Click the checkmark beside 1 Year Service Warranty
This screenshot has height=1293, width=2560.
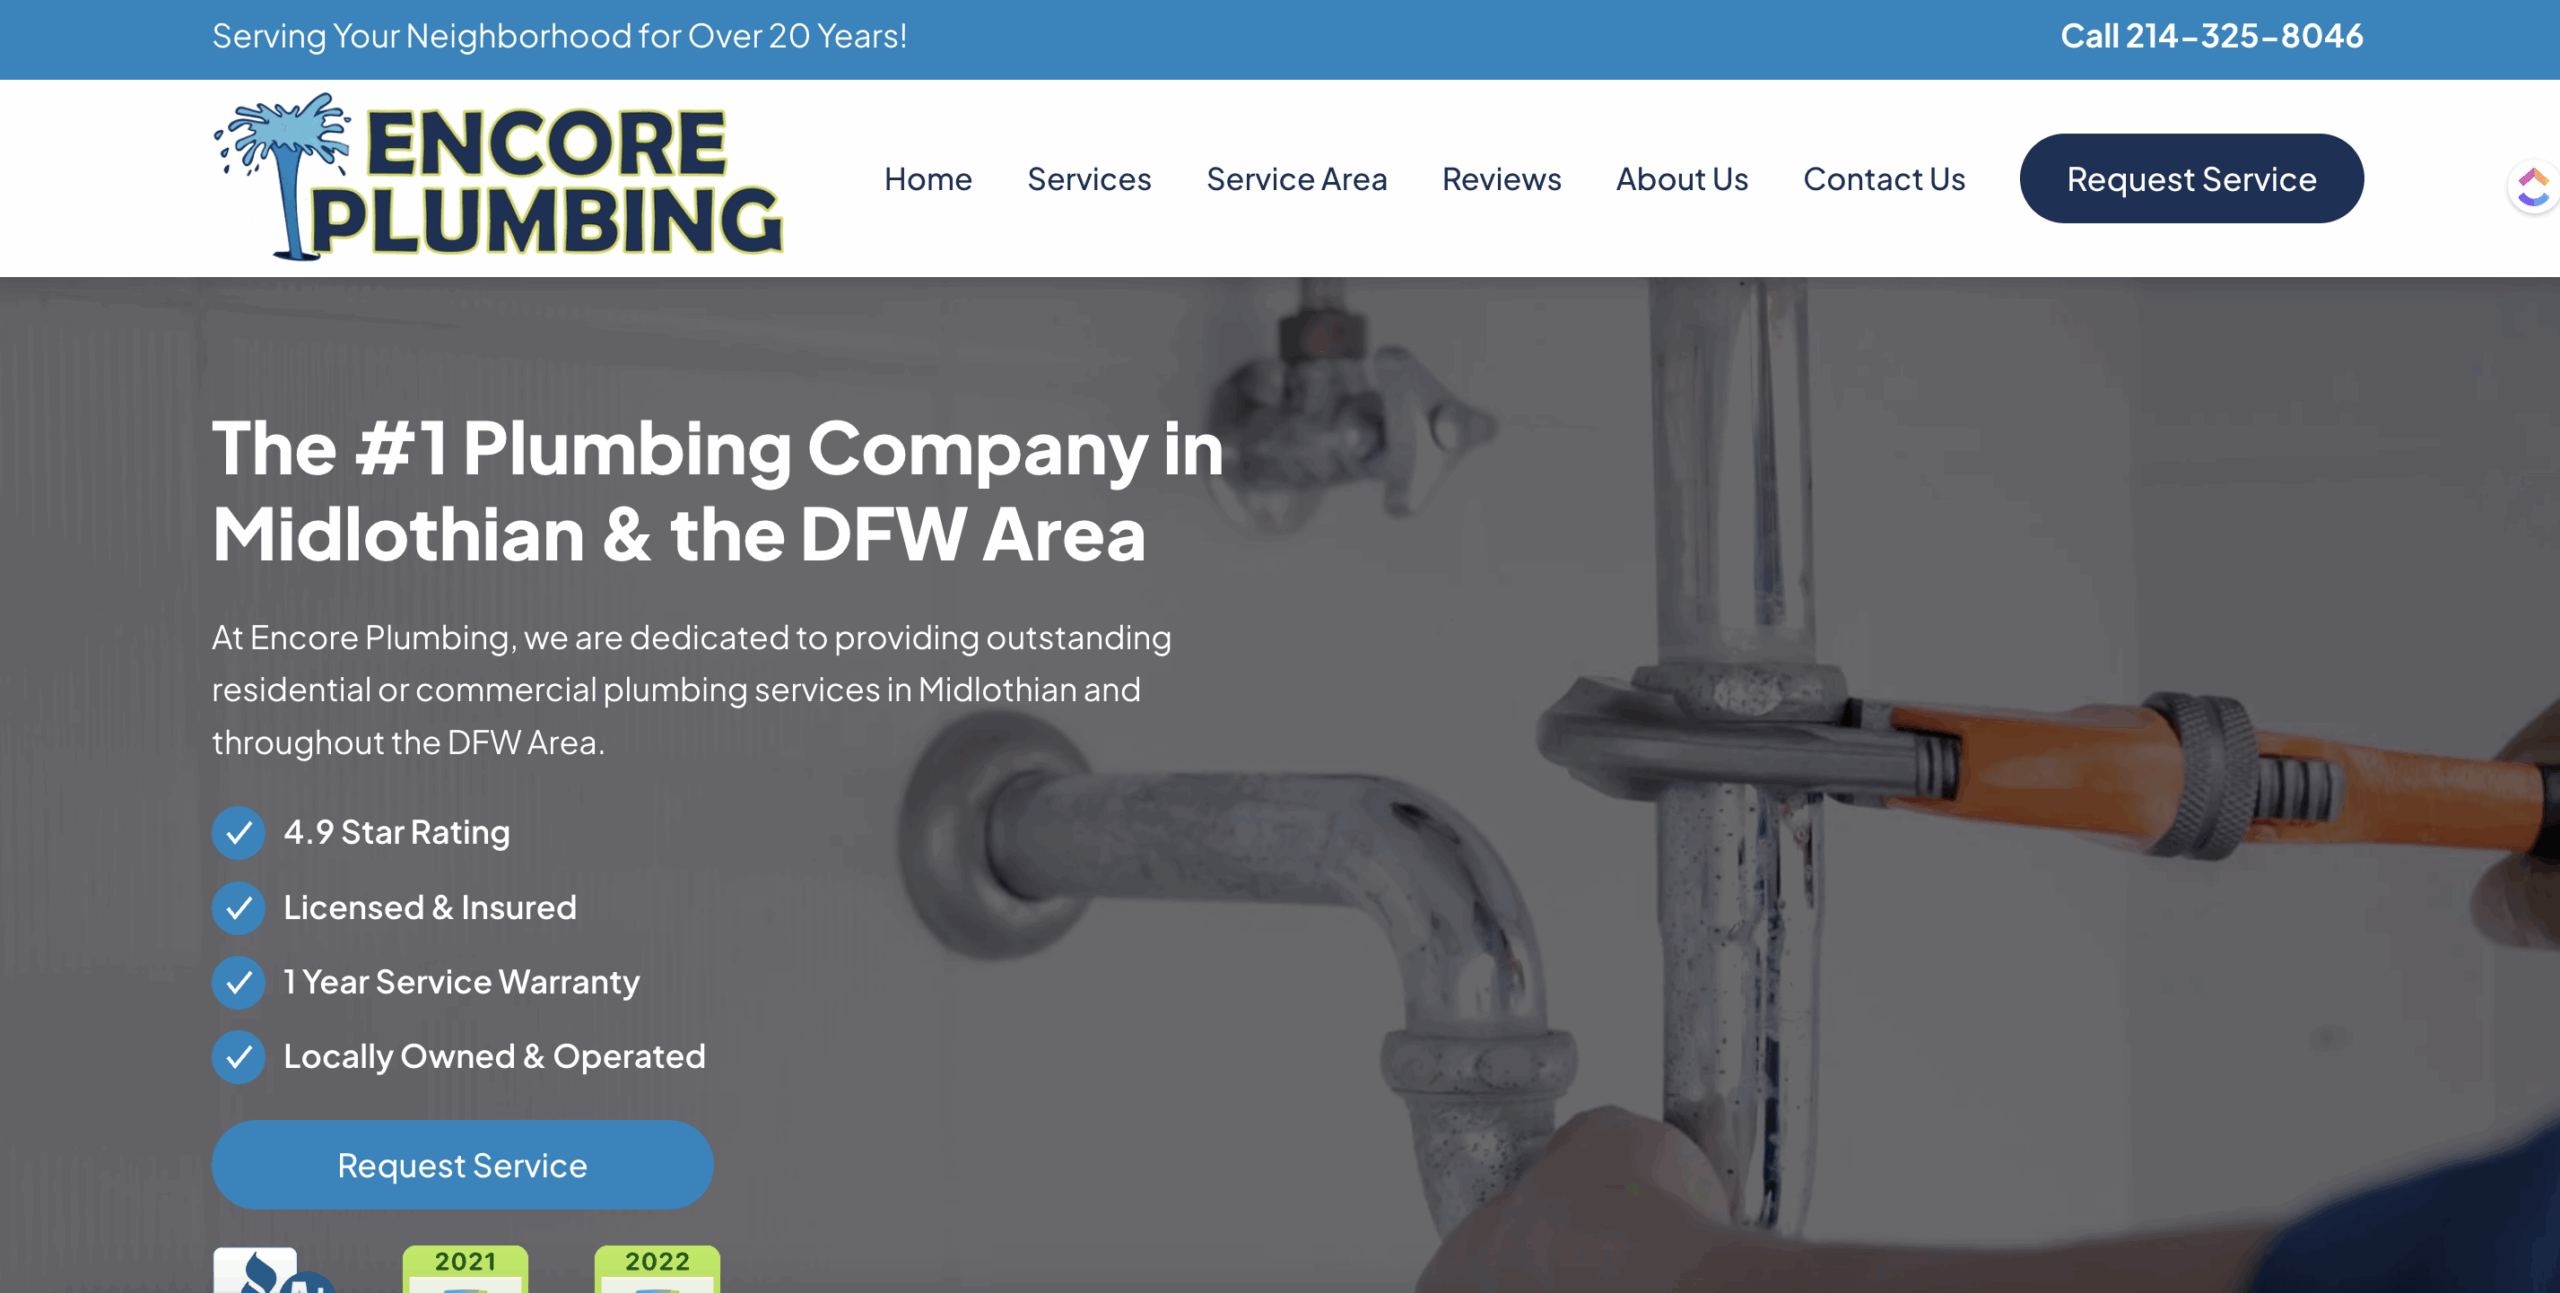coord(238,982)
